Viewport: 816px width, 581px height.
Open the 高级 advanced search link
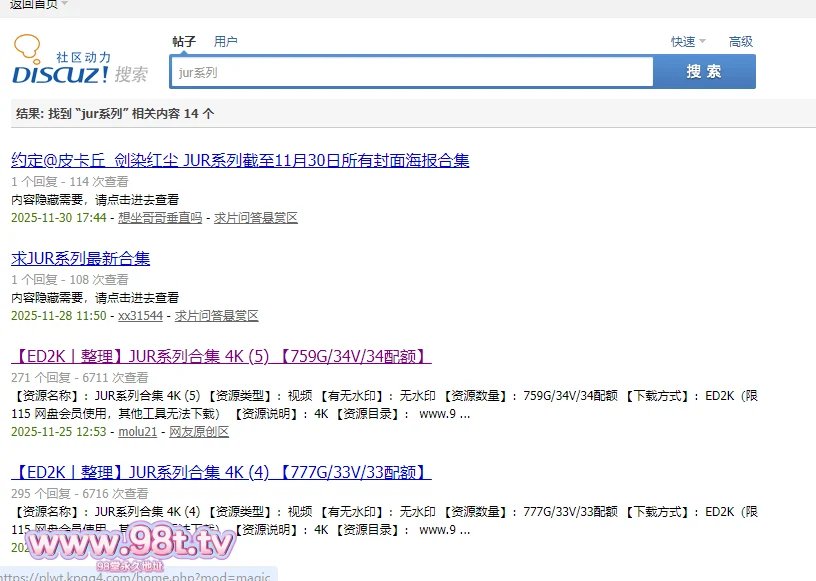coord(740,42)
